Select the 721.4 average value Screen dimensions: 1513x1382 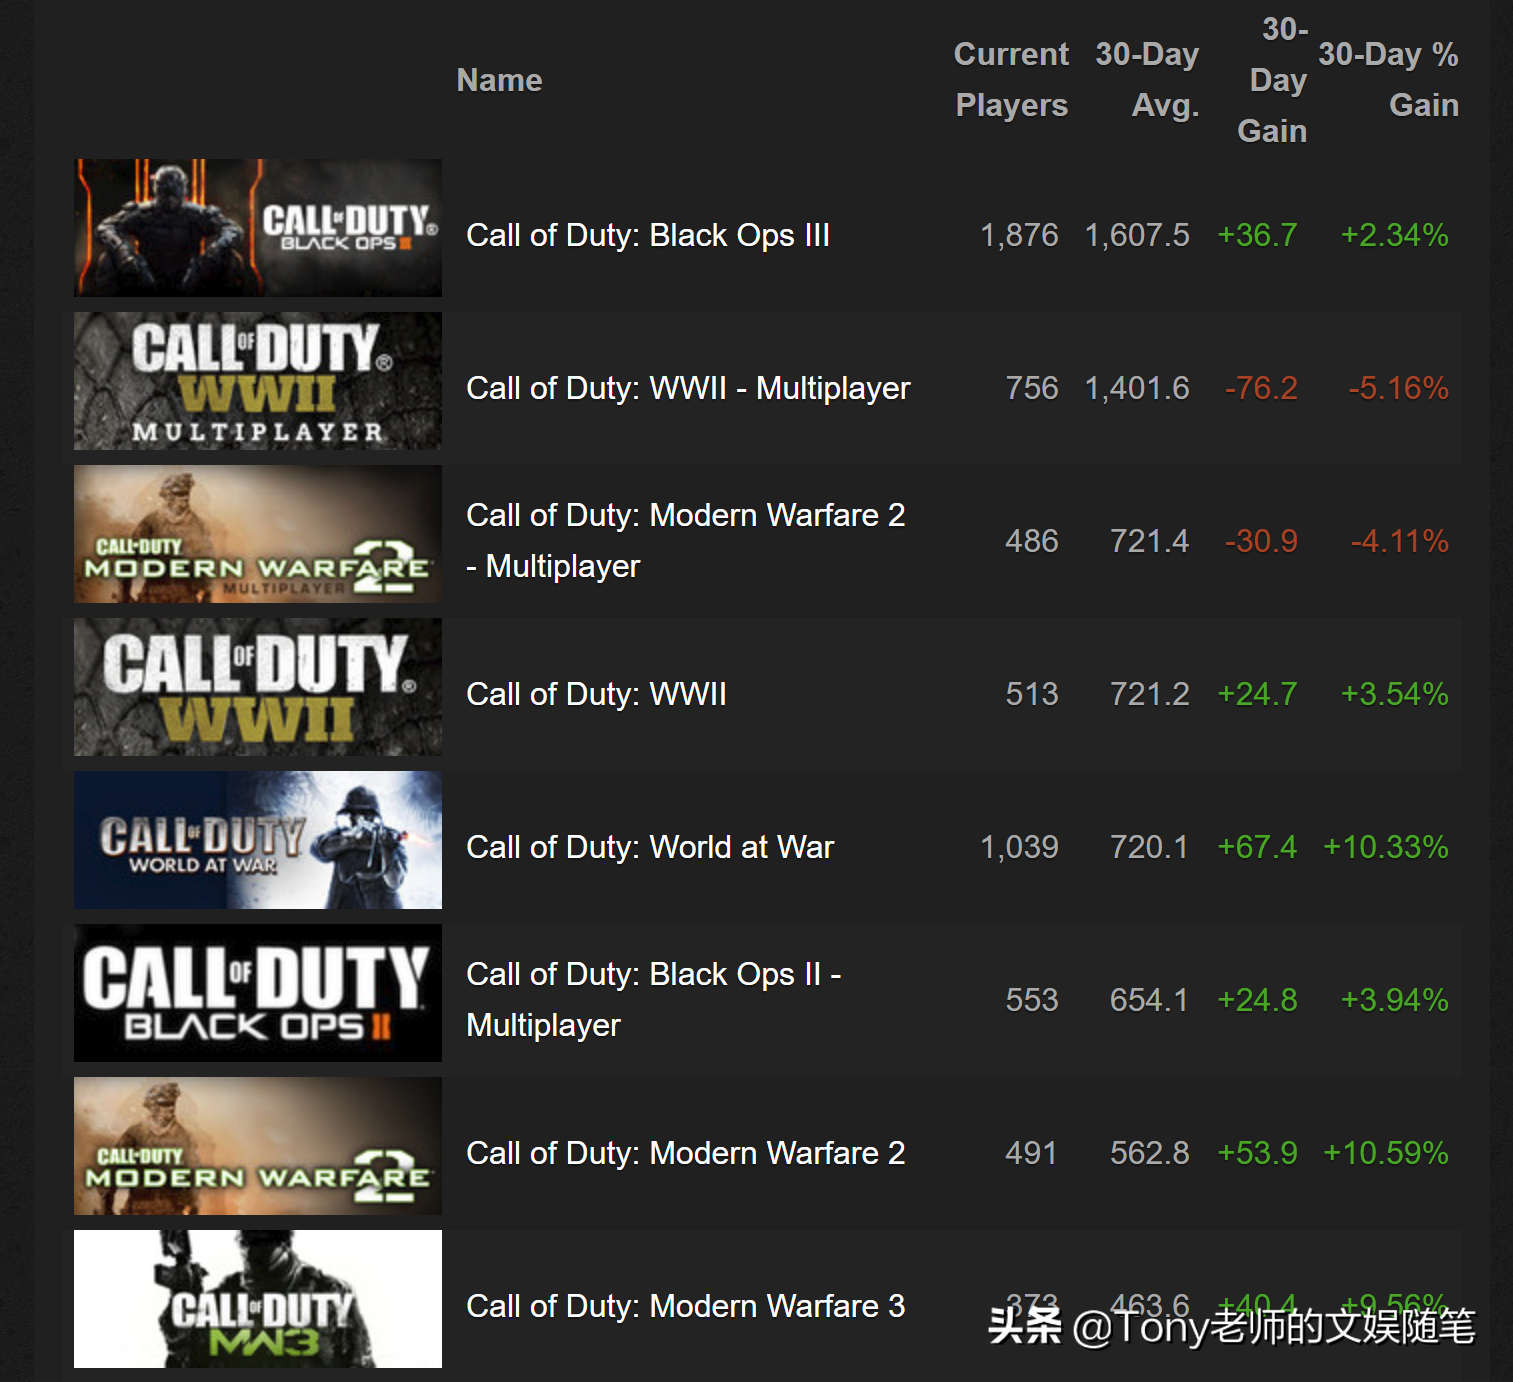click(x=1150, y=541)
